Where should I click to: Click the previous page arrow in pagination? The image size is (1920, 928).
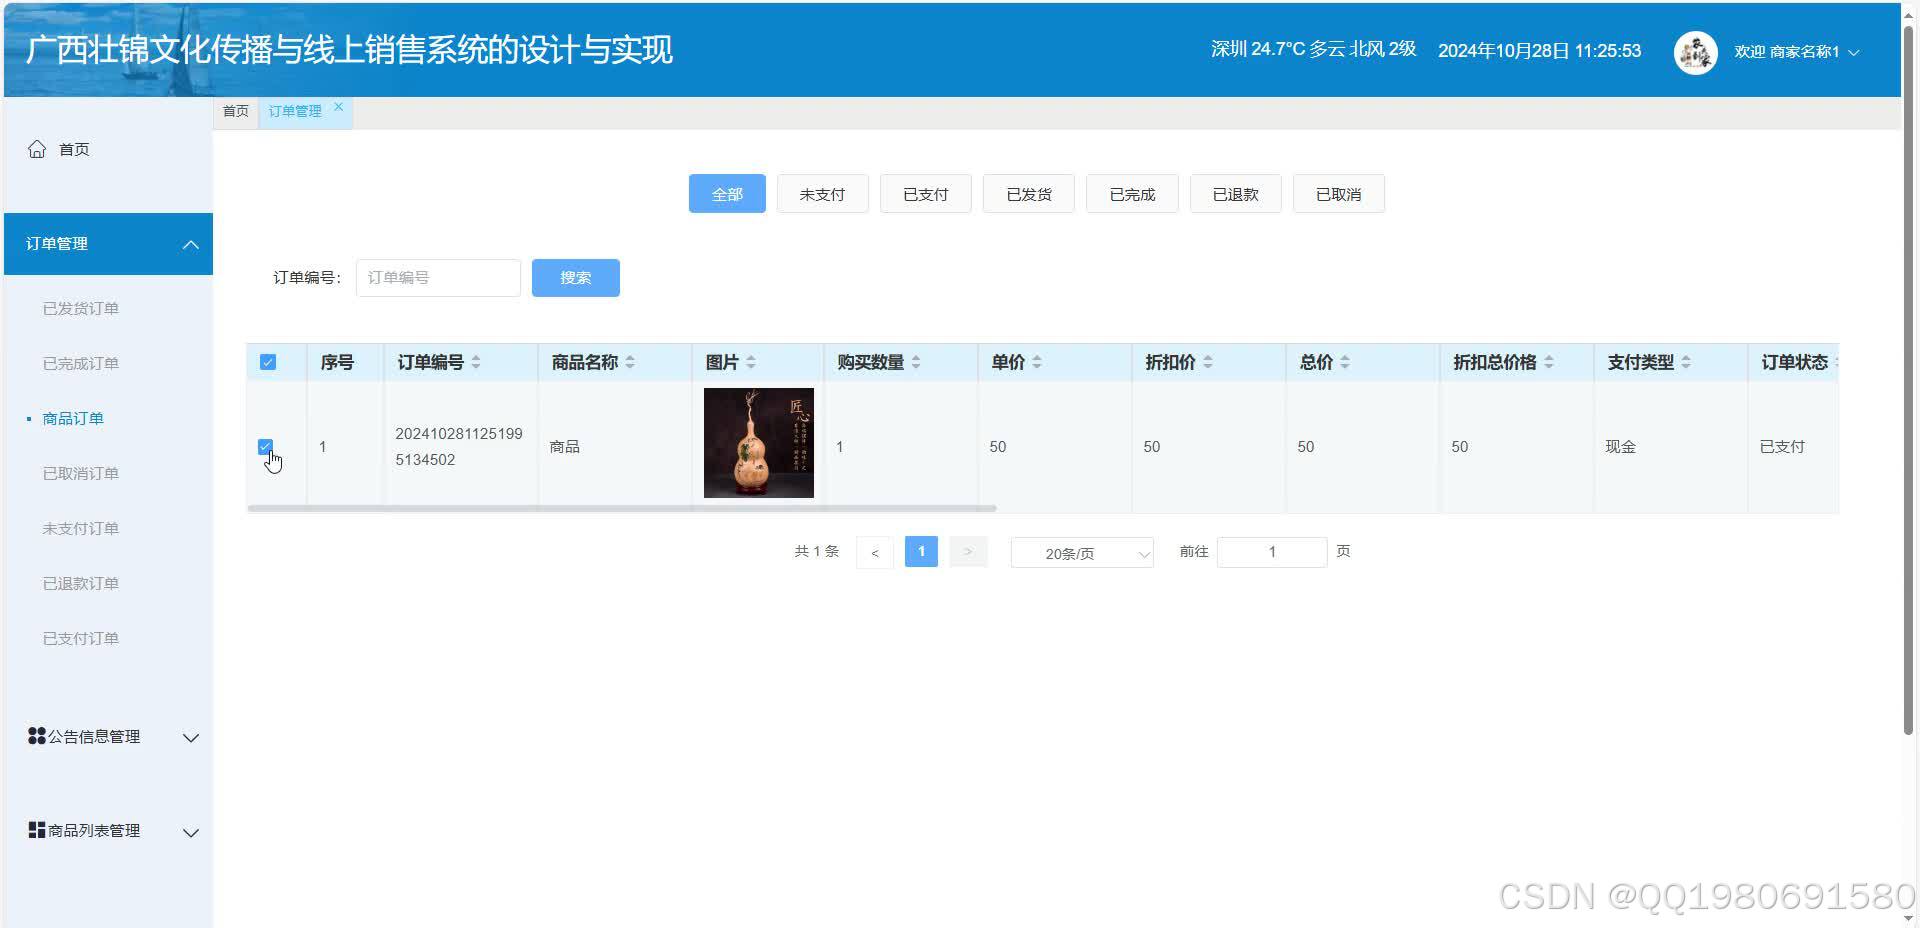pyautogui.click(x=875, y=551)
